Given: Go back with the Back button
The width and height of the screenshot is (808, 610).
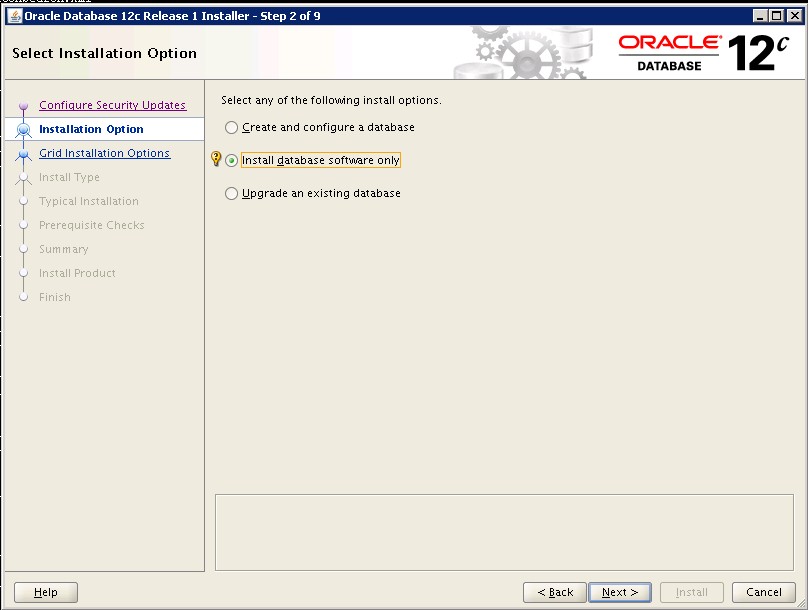Looking at the screenshot, I should pyautogui.click(x=555, y=592).
